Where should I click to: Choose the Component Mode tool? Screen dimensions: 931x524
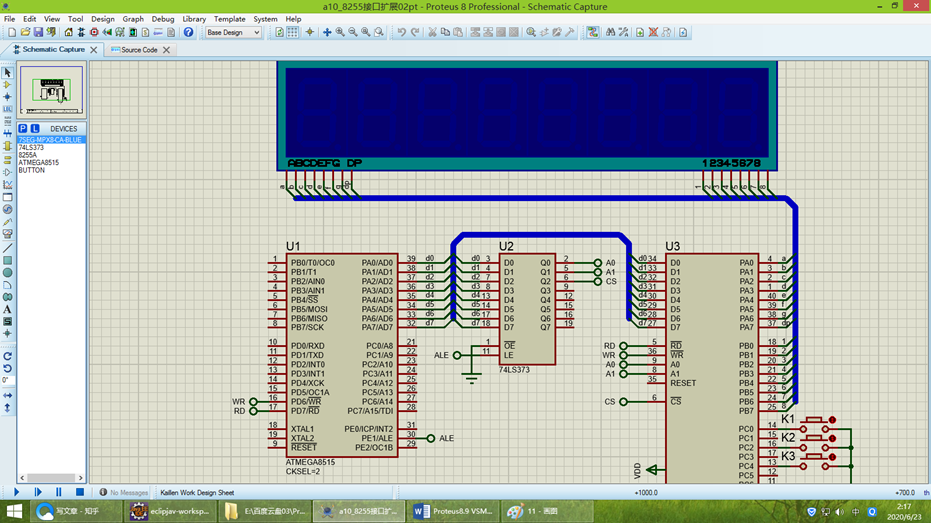click(x=7, y=85)
